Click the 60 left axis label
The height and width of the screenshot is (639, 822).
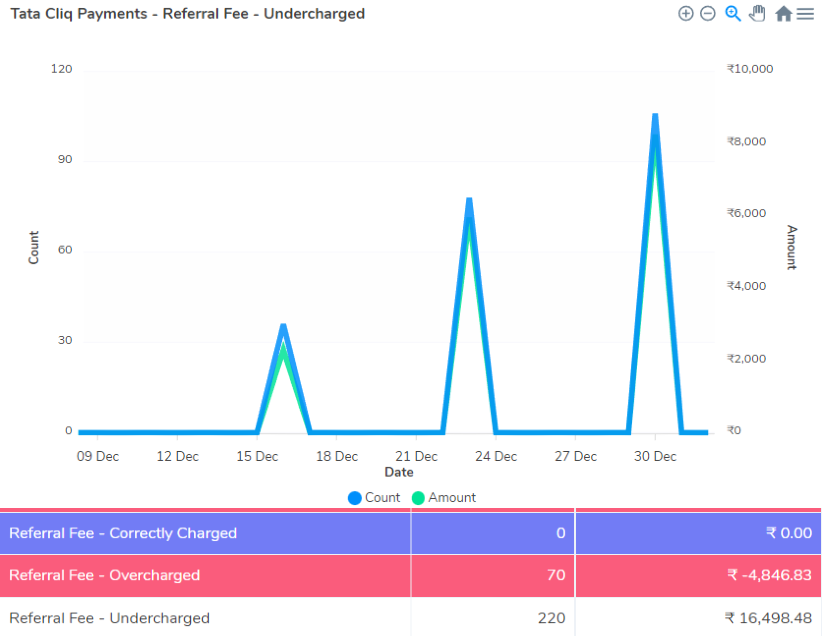(65, 250)
